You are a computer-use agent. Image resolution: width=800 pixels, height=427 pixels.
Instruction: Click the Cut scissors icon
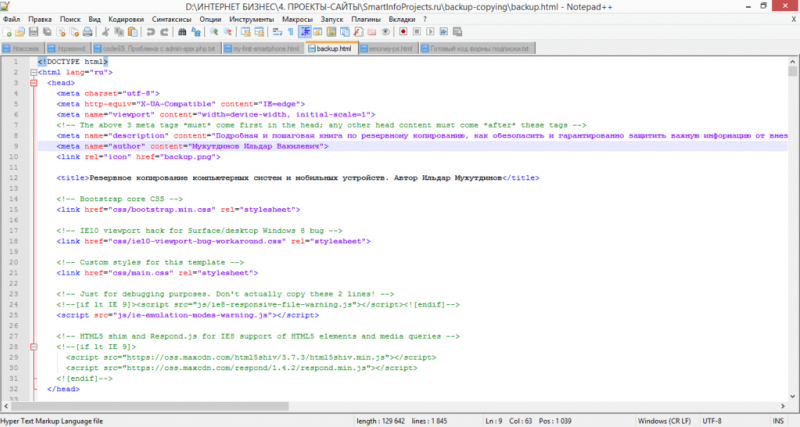pyautogui.click(x=105, y=32)
